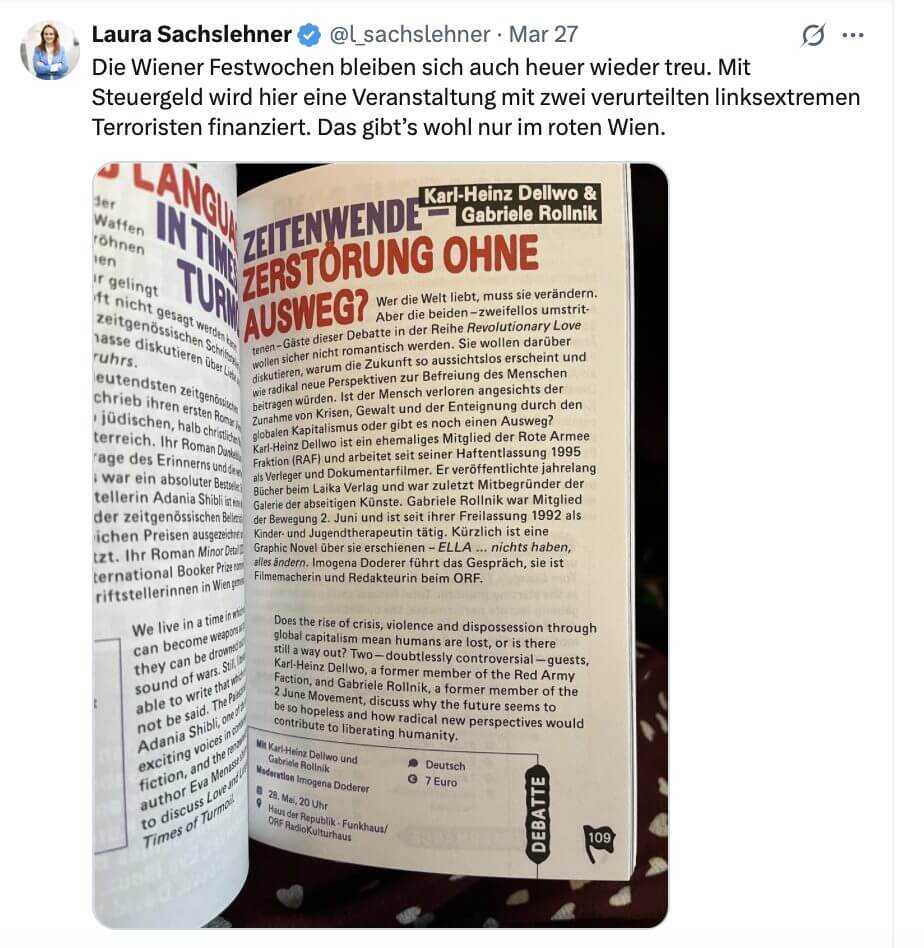Click the black Karl-Heinz Dellwo header in photo
Screen dimensions: 924x948
510,204
